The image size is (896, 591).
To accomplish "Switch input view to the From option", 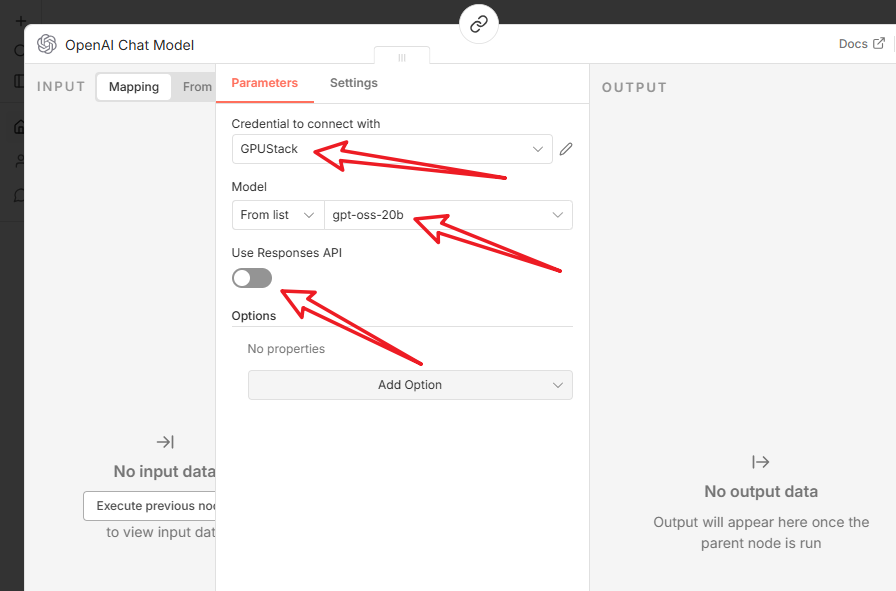I will pyautogui.click(x=197, y=87).
